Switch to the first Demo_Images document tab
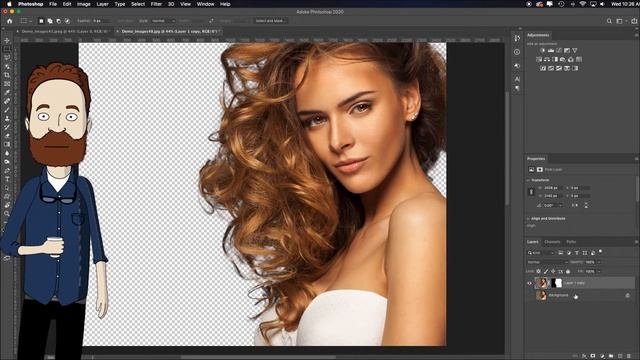 [64, 31]
